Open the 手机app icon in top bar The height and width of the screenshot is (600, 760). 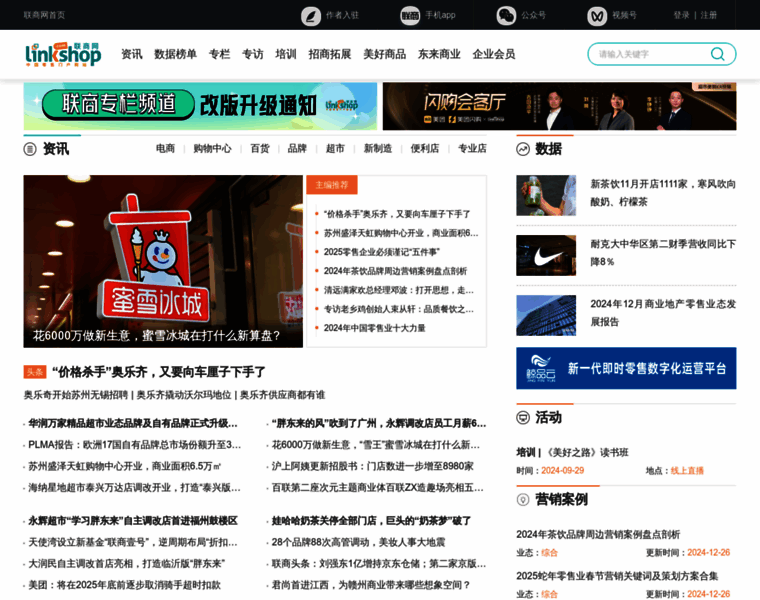[x=410, y=16]
